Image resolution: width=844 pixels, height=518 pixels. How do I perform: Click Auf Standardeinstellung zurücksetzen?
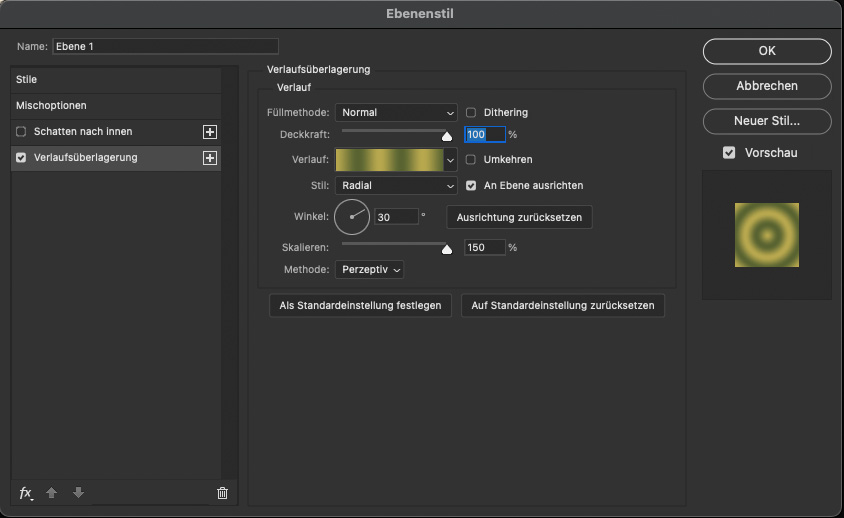(x=563, y=306)
